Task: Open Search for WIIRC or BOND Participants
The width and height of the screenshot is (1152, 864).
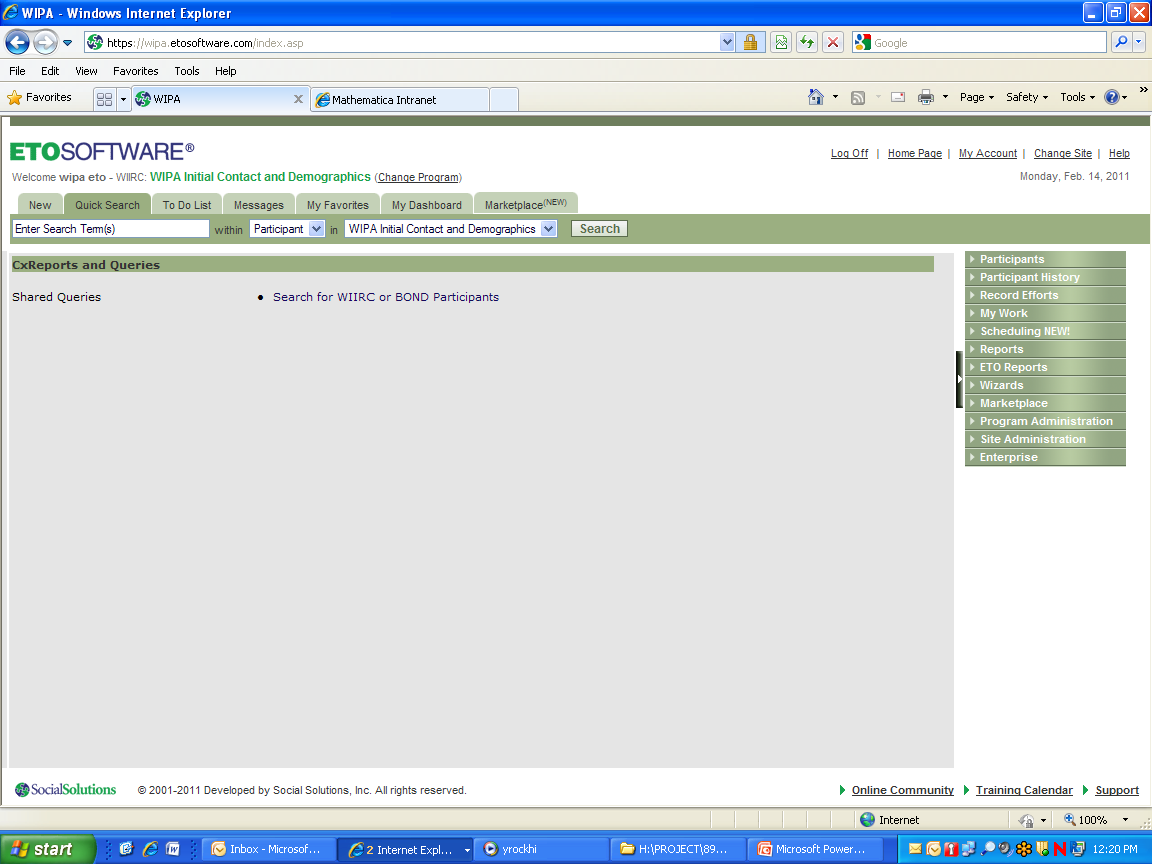Action: point(386,297)
